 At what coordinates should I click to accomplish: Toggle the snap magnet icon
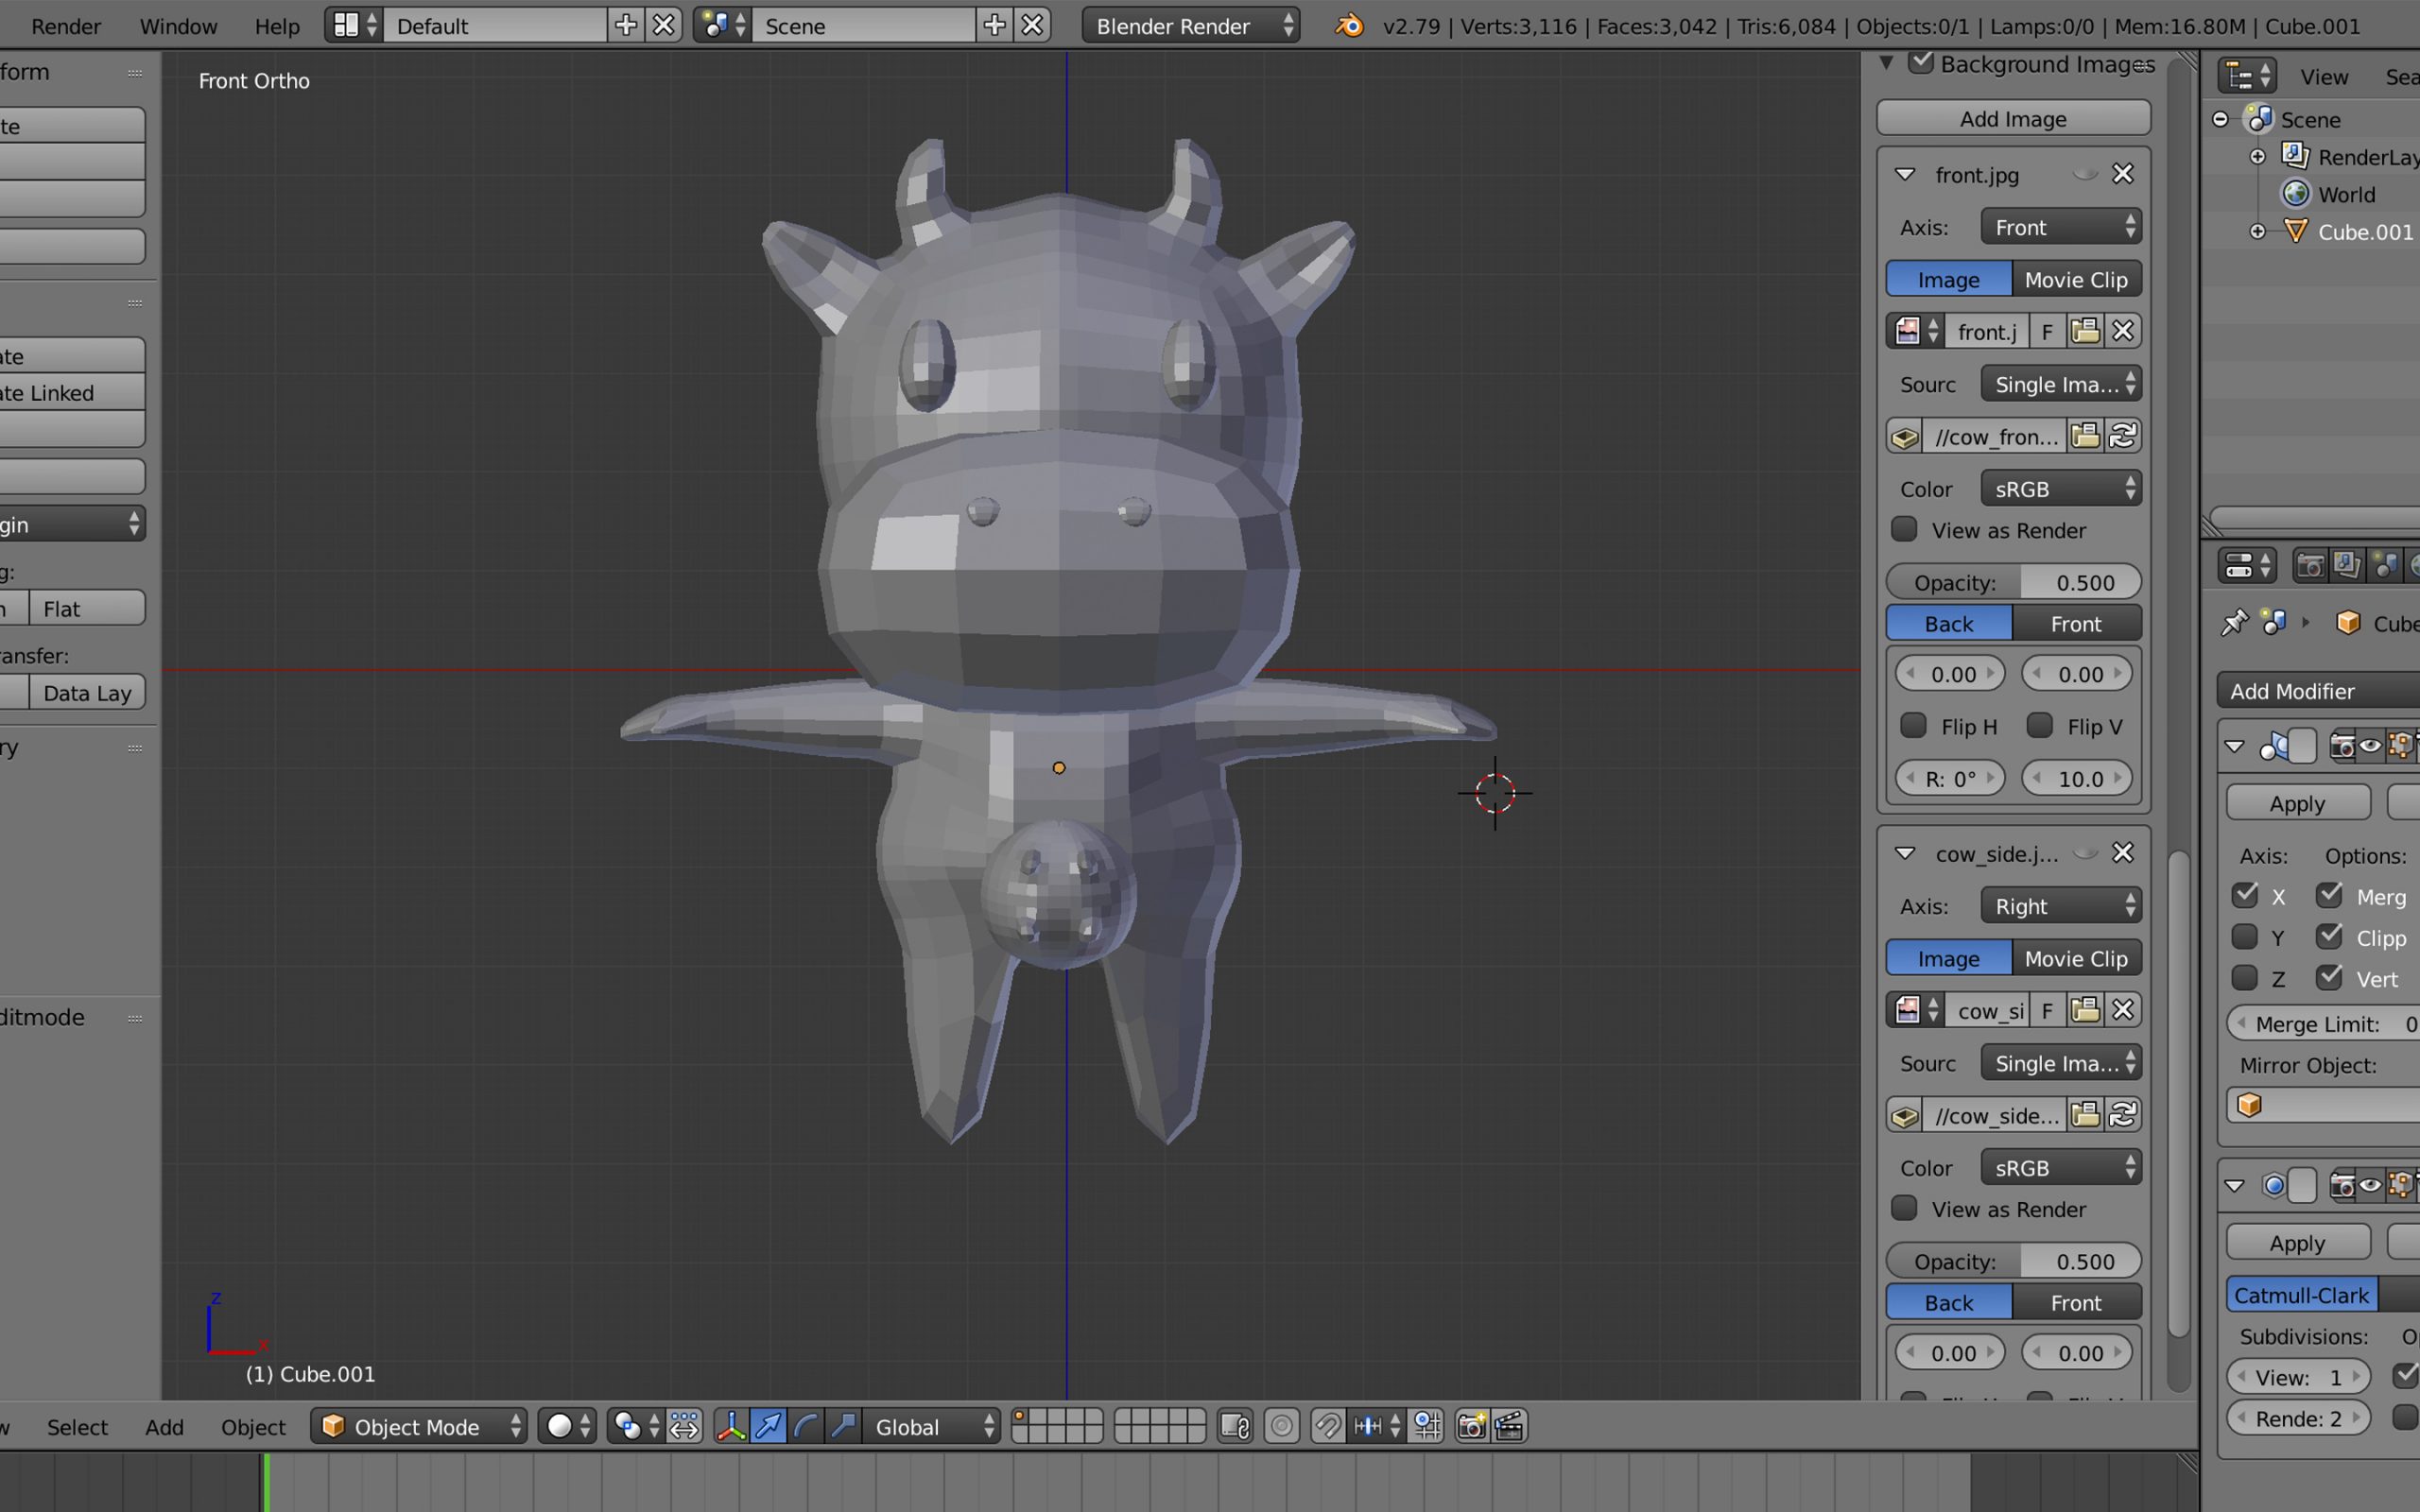pos(1328,1426)
